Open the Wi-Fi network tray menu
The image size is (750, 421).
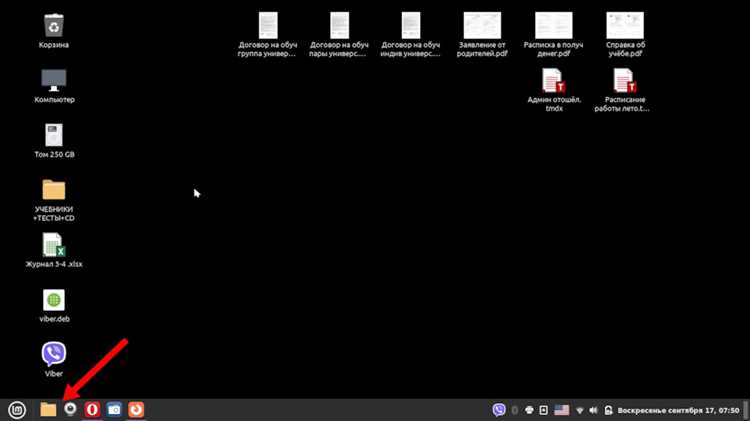point(580,410)
